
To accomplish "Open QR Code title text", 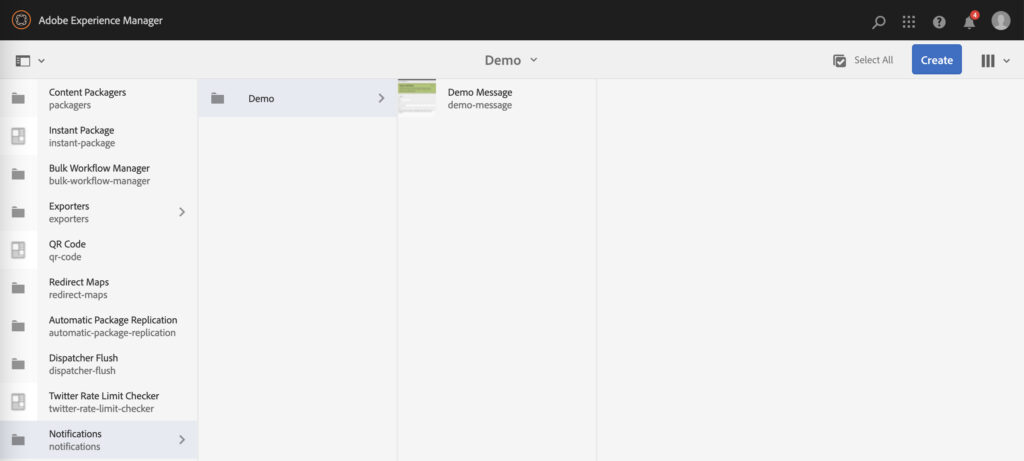I will (67, 244).
